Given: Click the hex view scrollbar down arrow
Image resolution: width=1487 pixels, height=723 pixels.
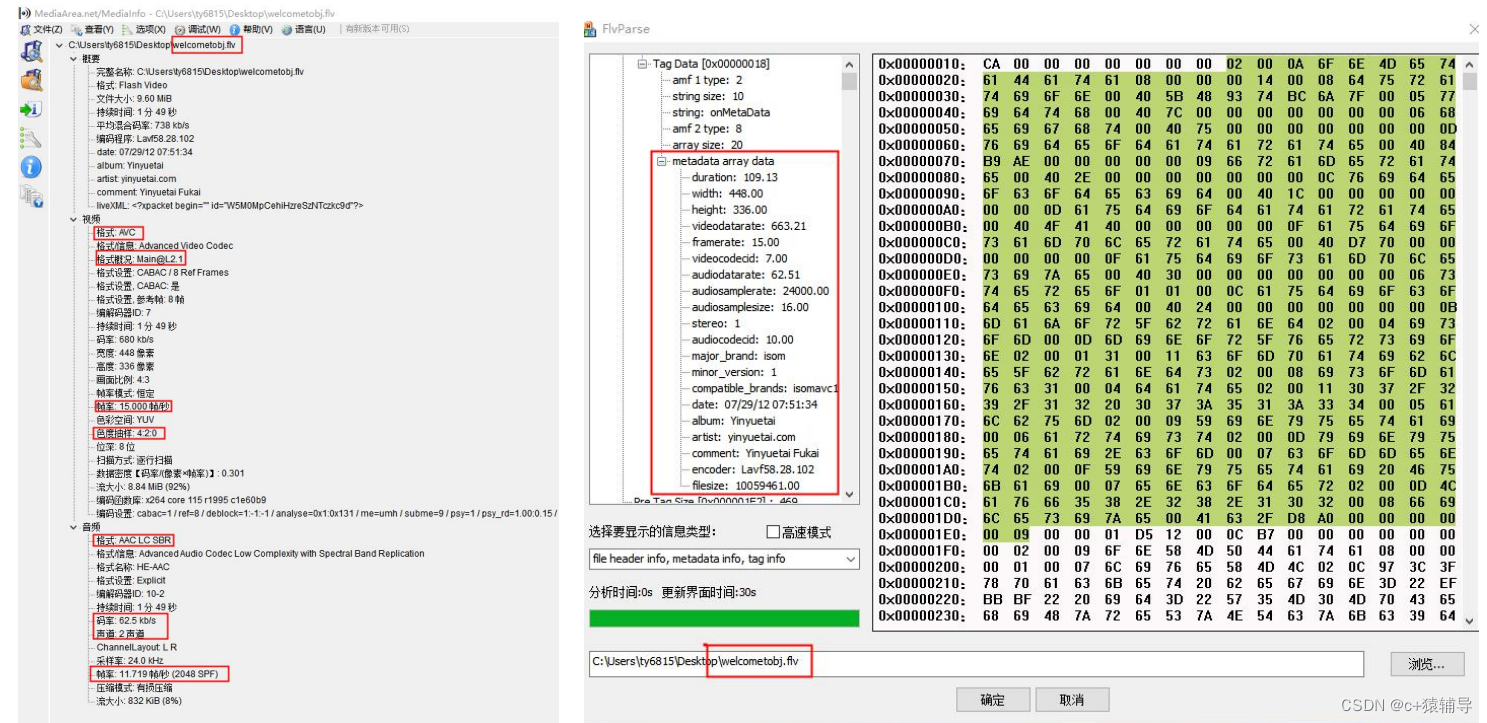Looking at the screenshot, I should coord(1470,620).
